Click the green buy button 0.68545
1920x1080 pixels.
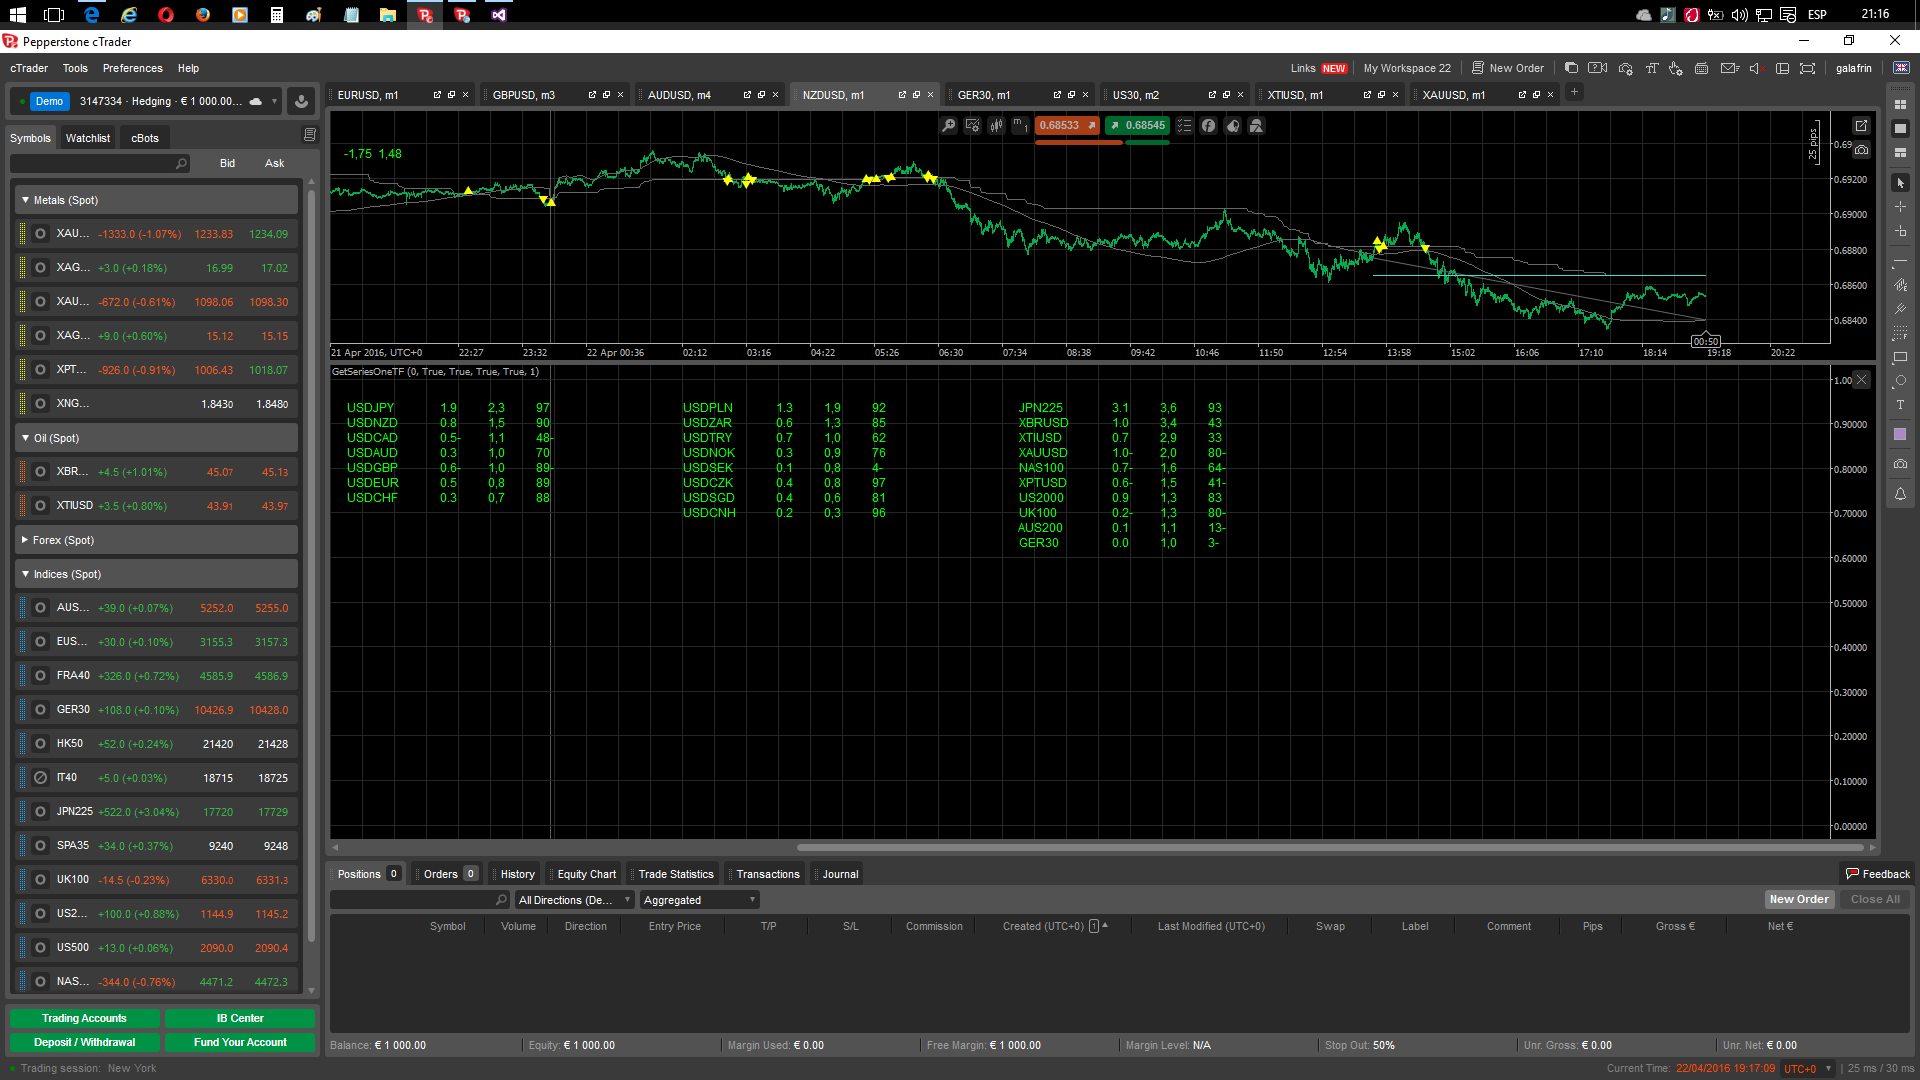click(1137, 125)
